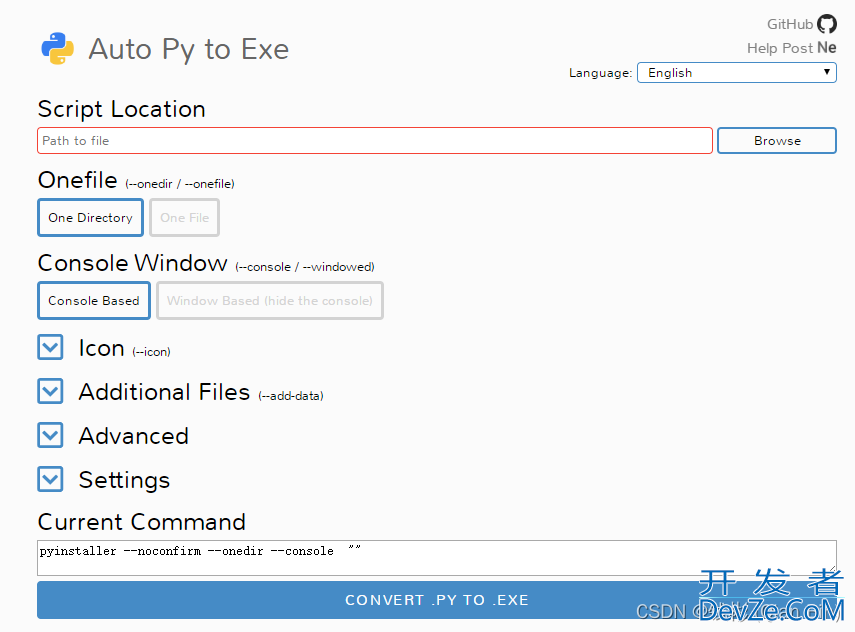Select the One Directory option
Screen dimensions: 855x632
coord(91,218)
